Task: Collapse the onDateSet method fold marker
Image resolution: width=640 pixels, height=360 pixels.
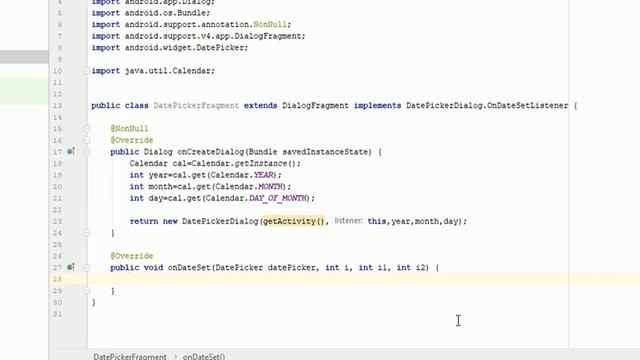Action: pos(87,268)
